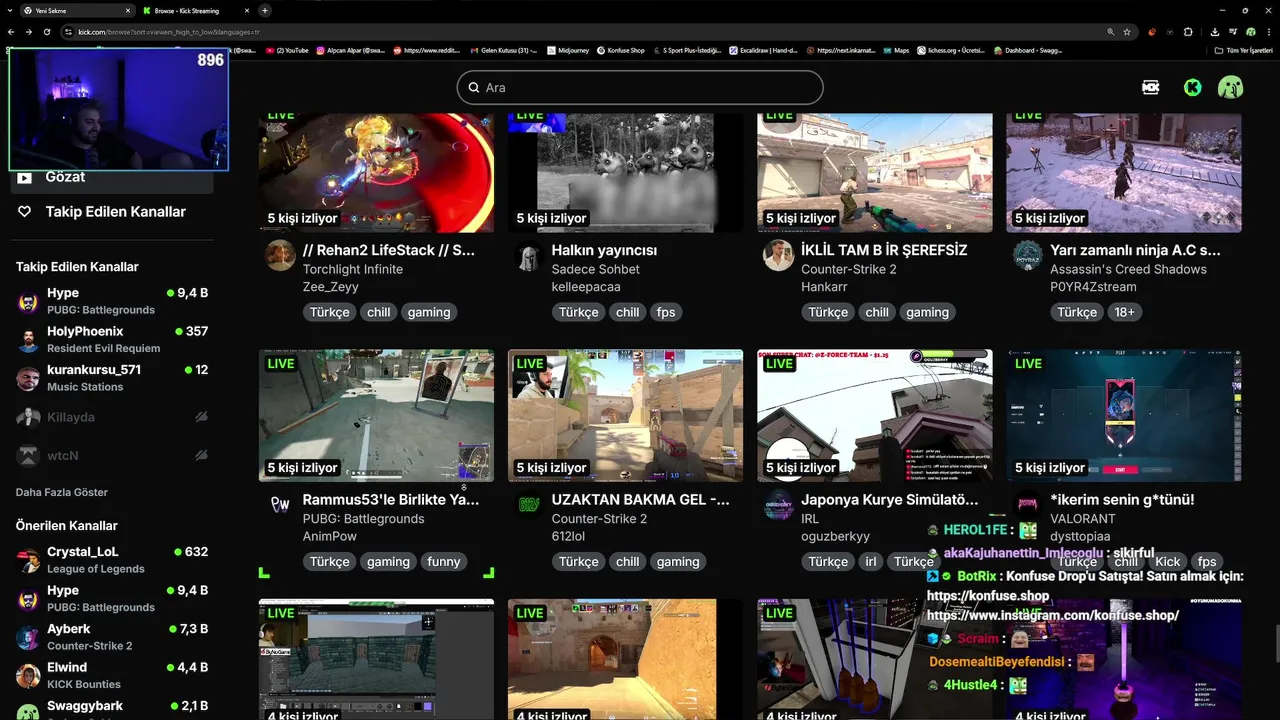Select the Assassin's Creed Shadows category link
The height and width of the screenshot is (720, 1280).
[1128, 269]
